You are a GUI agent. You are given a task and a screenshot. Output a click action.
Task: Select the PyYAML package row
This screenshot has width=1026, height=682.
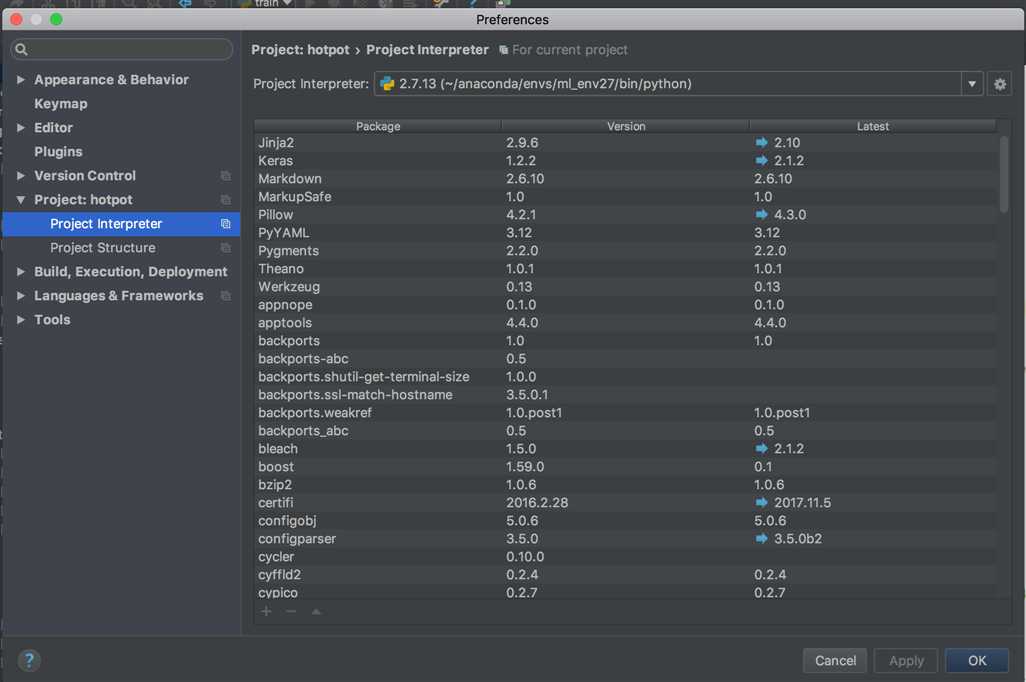626,232
